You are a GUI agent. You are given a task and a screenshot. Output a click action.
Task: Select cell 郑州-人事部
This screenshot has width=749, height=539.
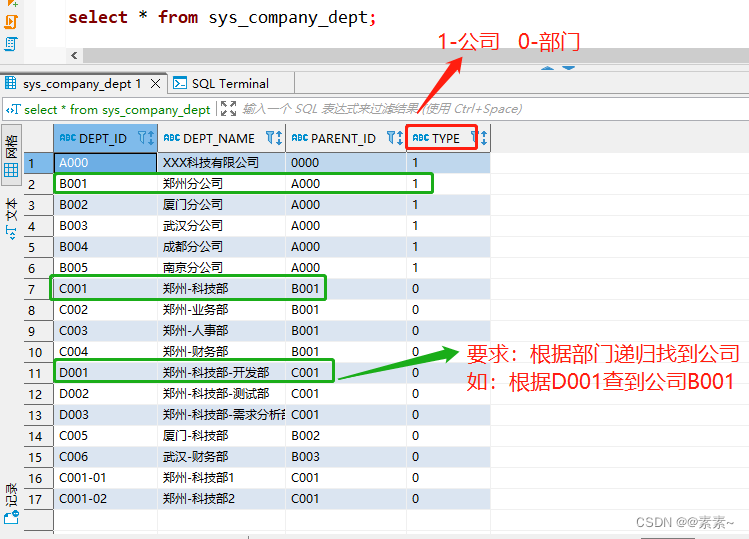pos(222,331)
